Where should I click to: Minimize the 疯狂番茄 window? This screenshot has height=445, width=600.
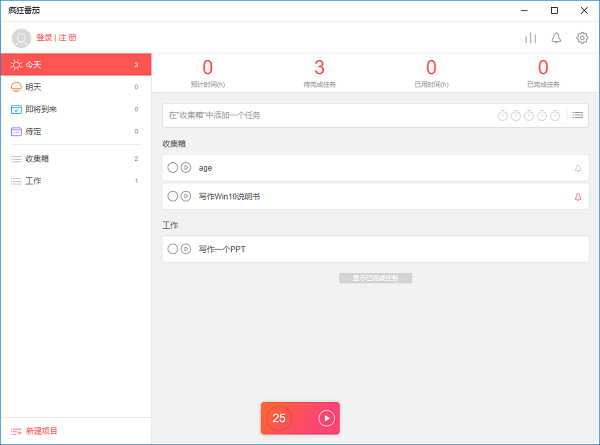click(x=524, y=10)
